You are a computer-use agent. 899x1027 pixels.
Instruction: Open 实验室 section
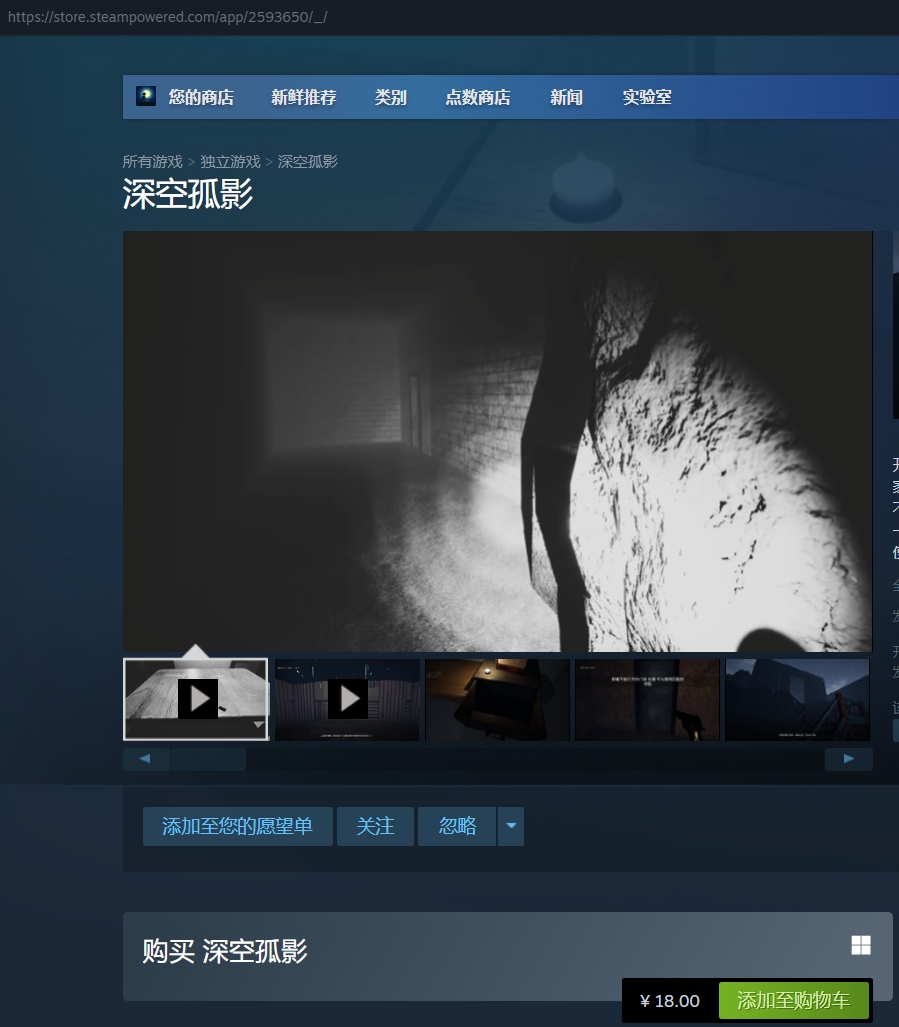click(x=647, y=97)
